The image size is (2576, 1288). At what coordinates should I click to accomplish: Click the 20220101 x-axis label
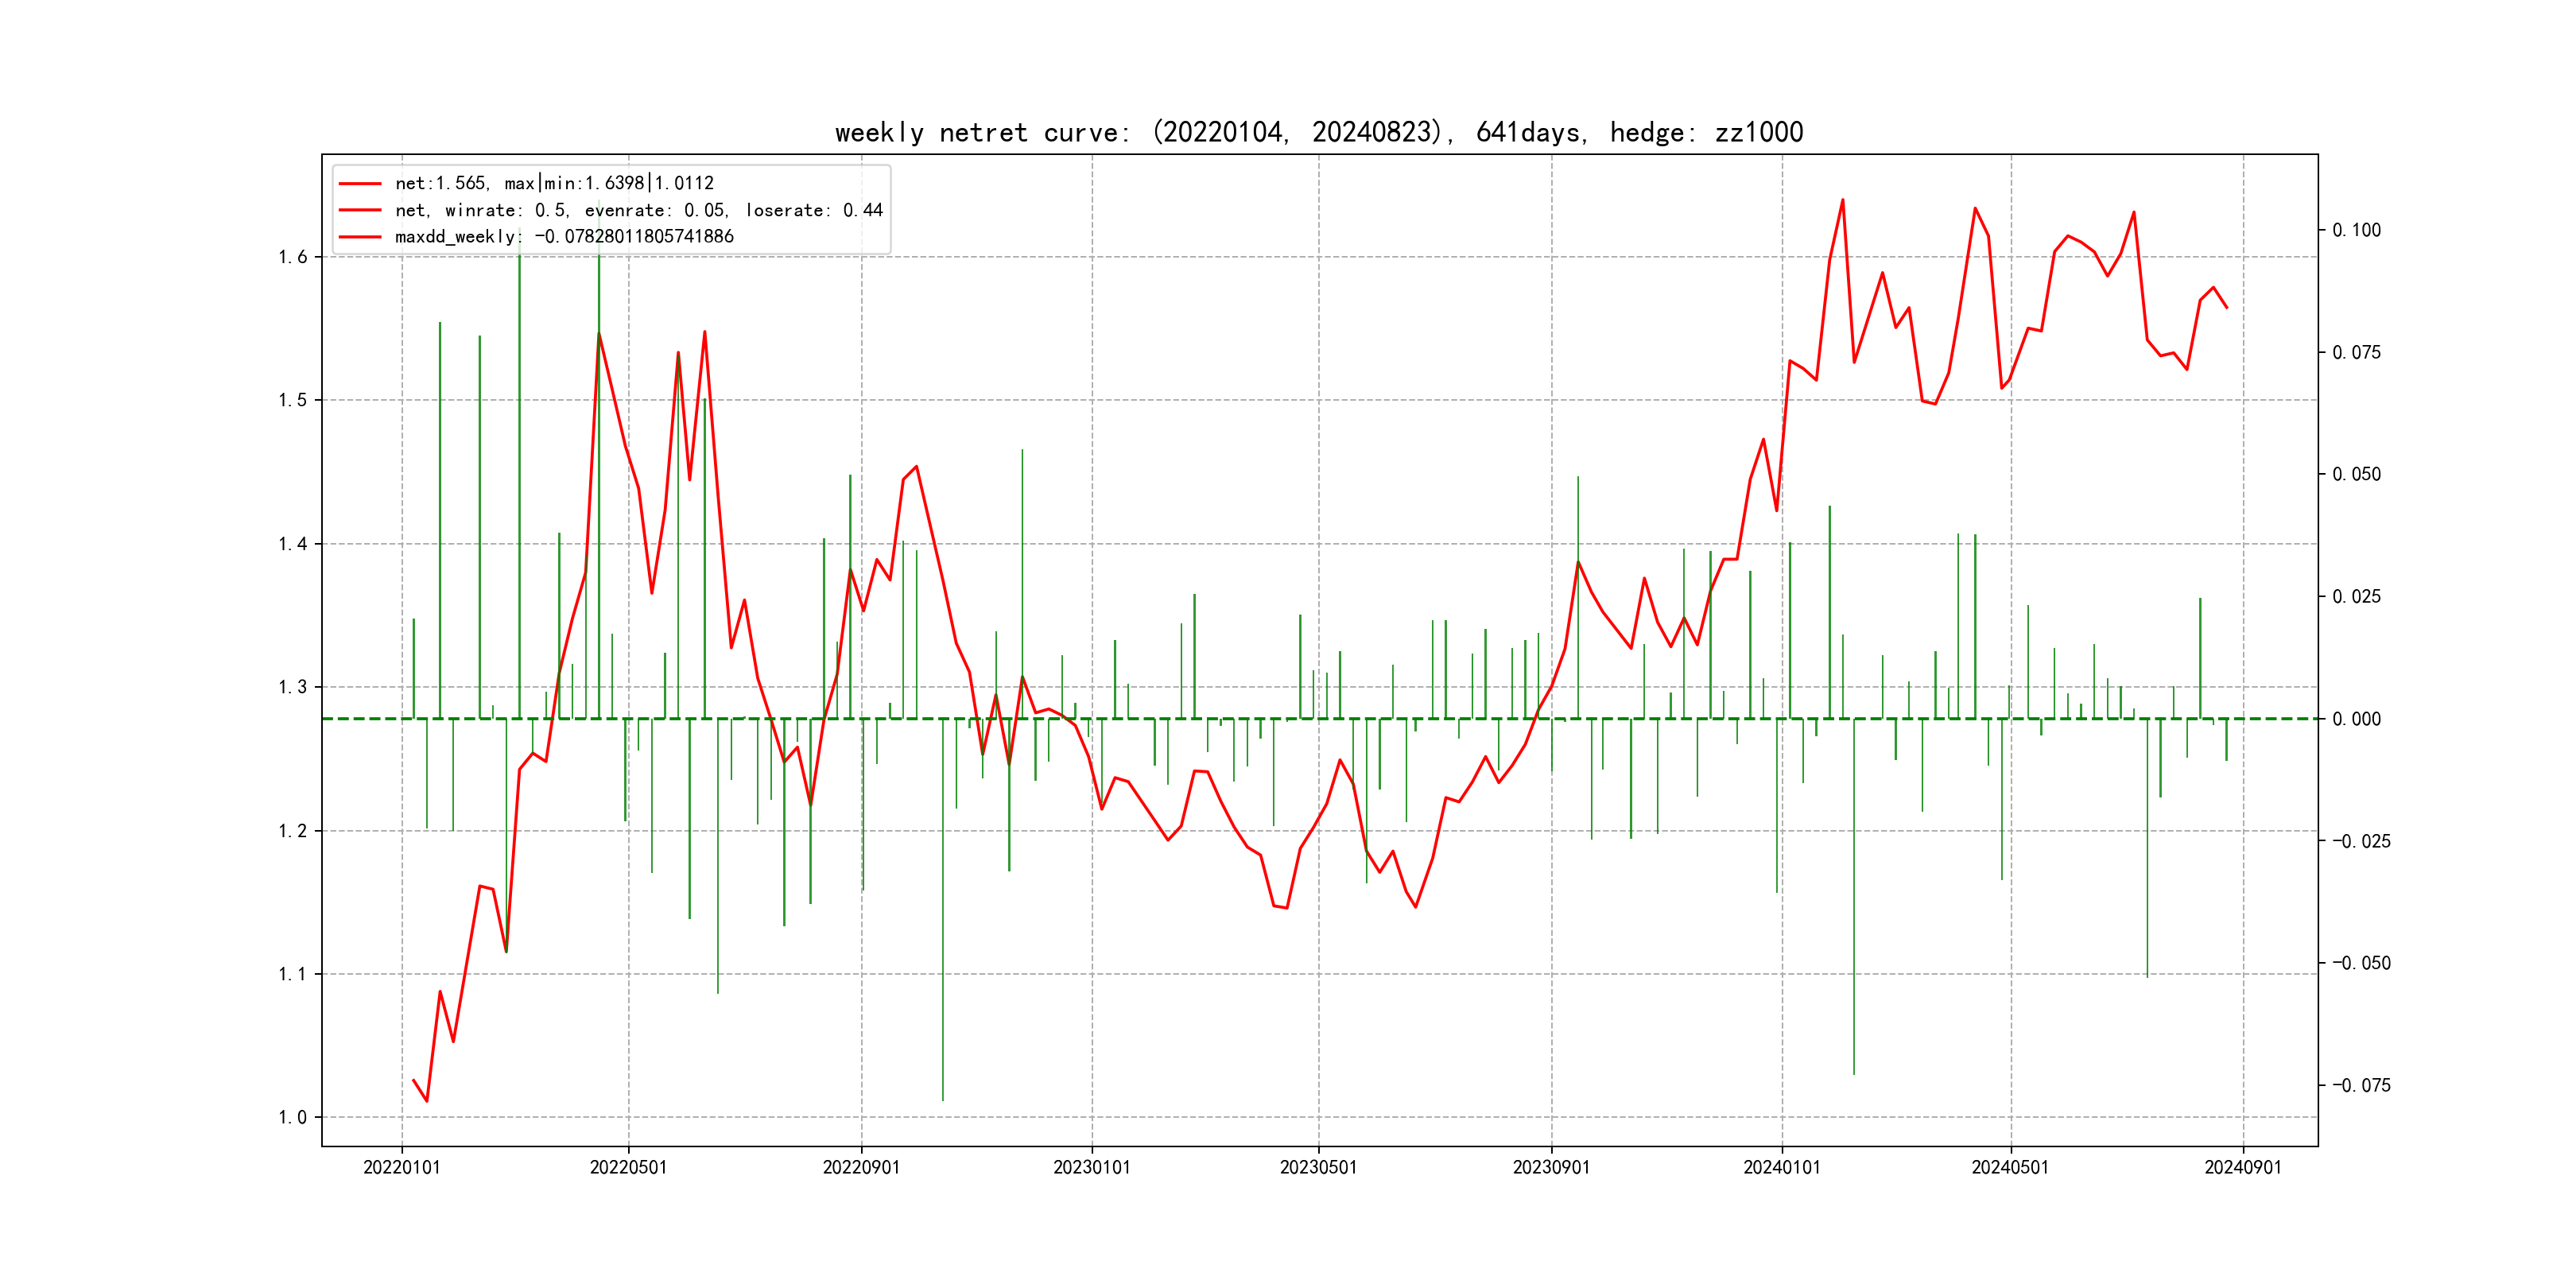click(x=401, y=1167)
